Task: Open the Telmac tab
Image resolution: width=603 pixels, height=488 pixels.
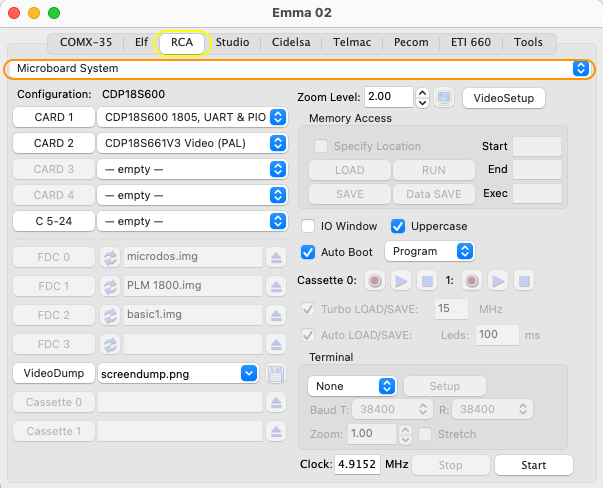Action: click(352, 42)
